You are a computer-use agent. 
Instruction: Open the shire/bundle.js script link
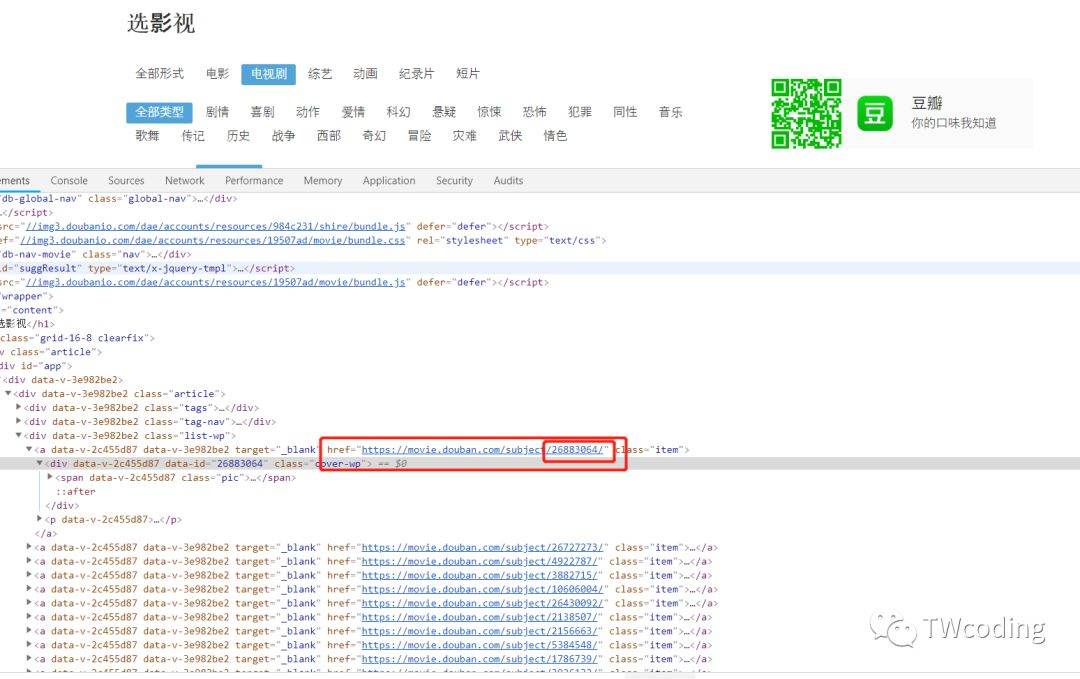216,227
